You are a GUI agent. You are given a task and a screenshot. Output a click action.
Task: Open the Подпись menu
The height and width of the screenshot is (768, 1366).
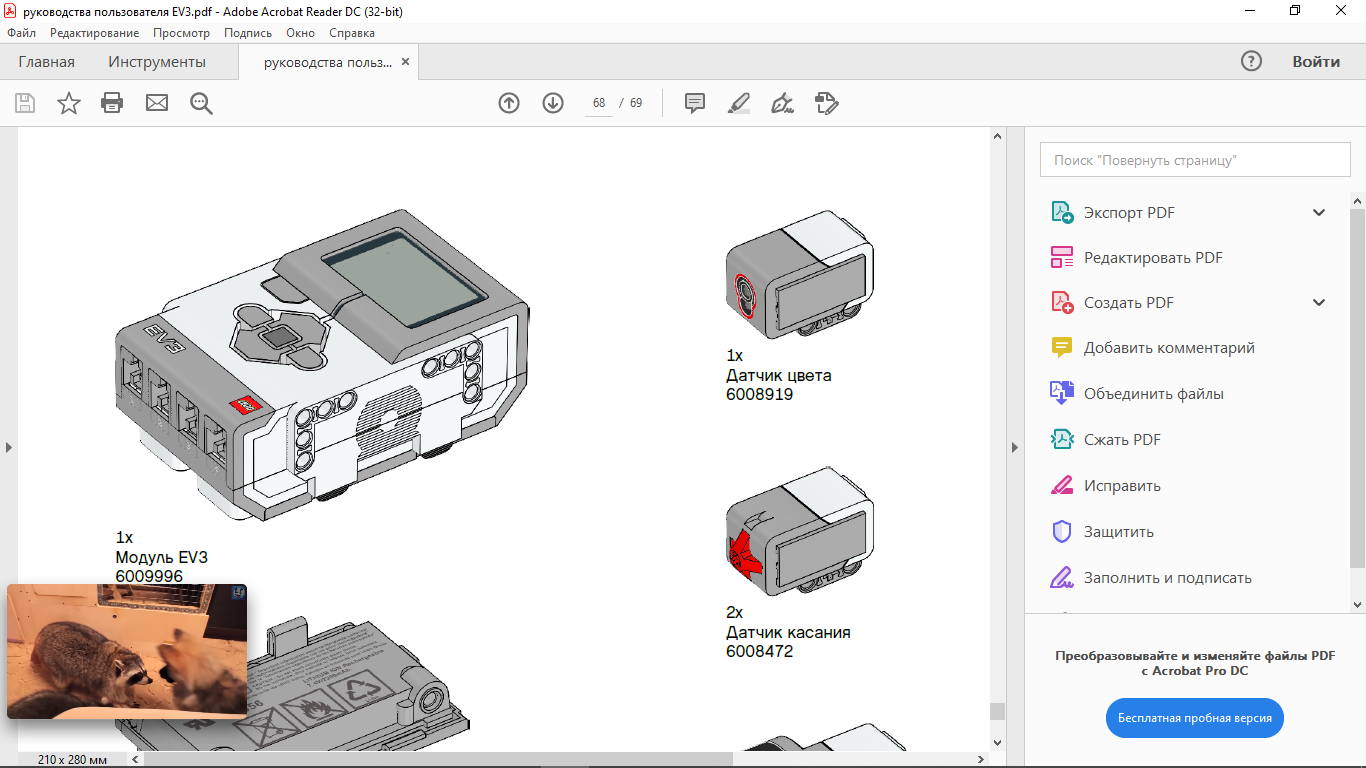click(248, 33)
